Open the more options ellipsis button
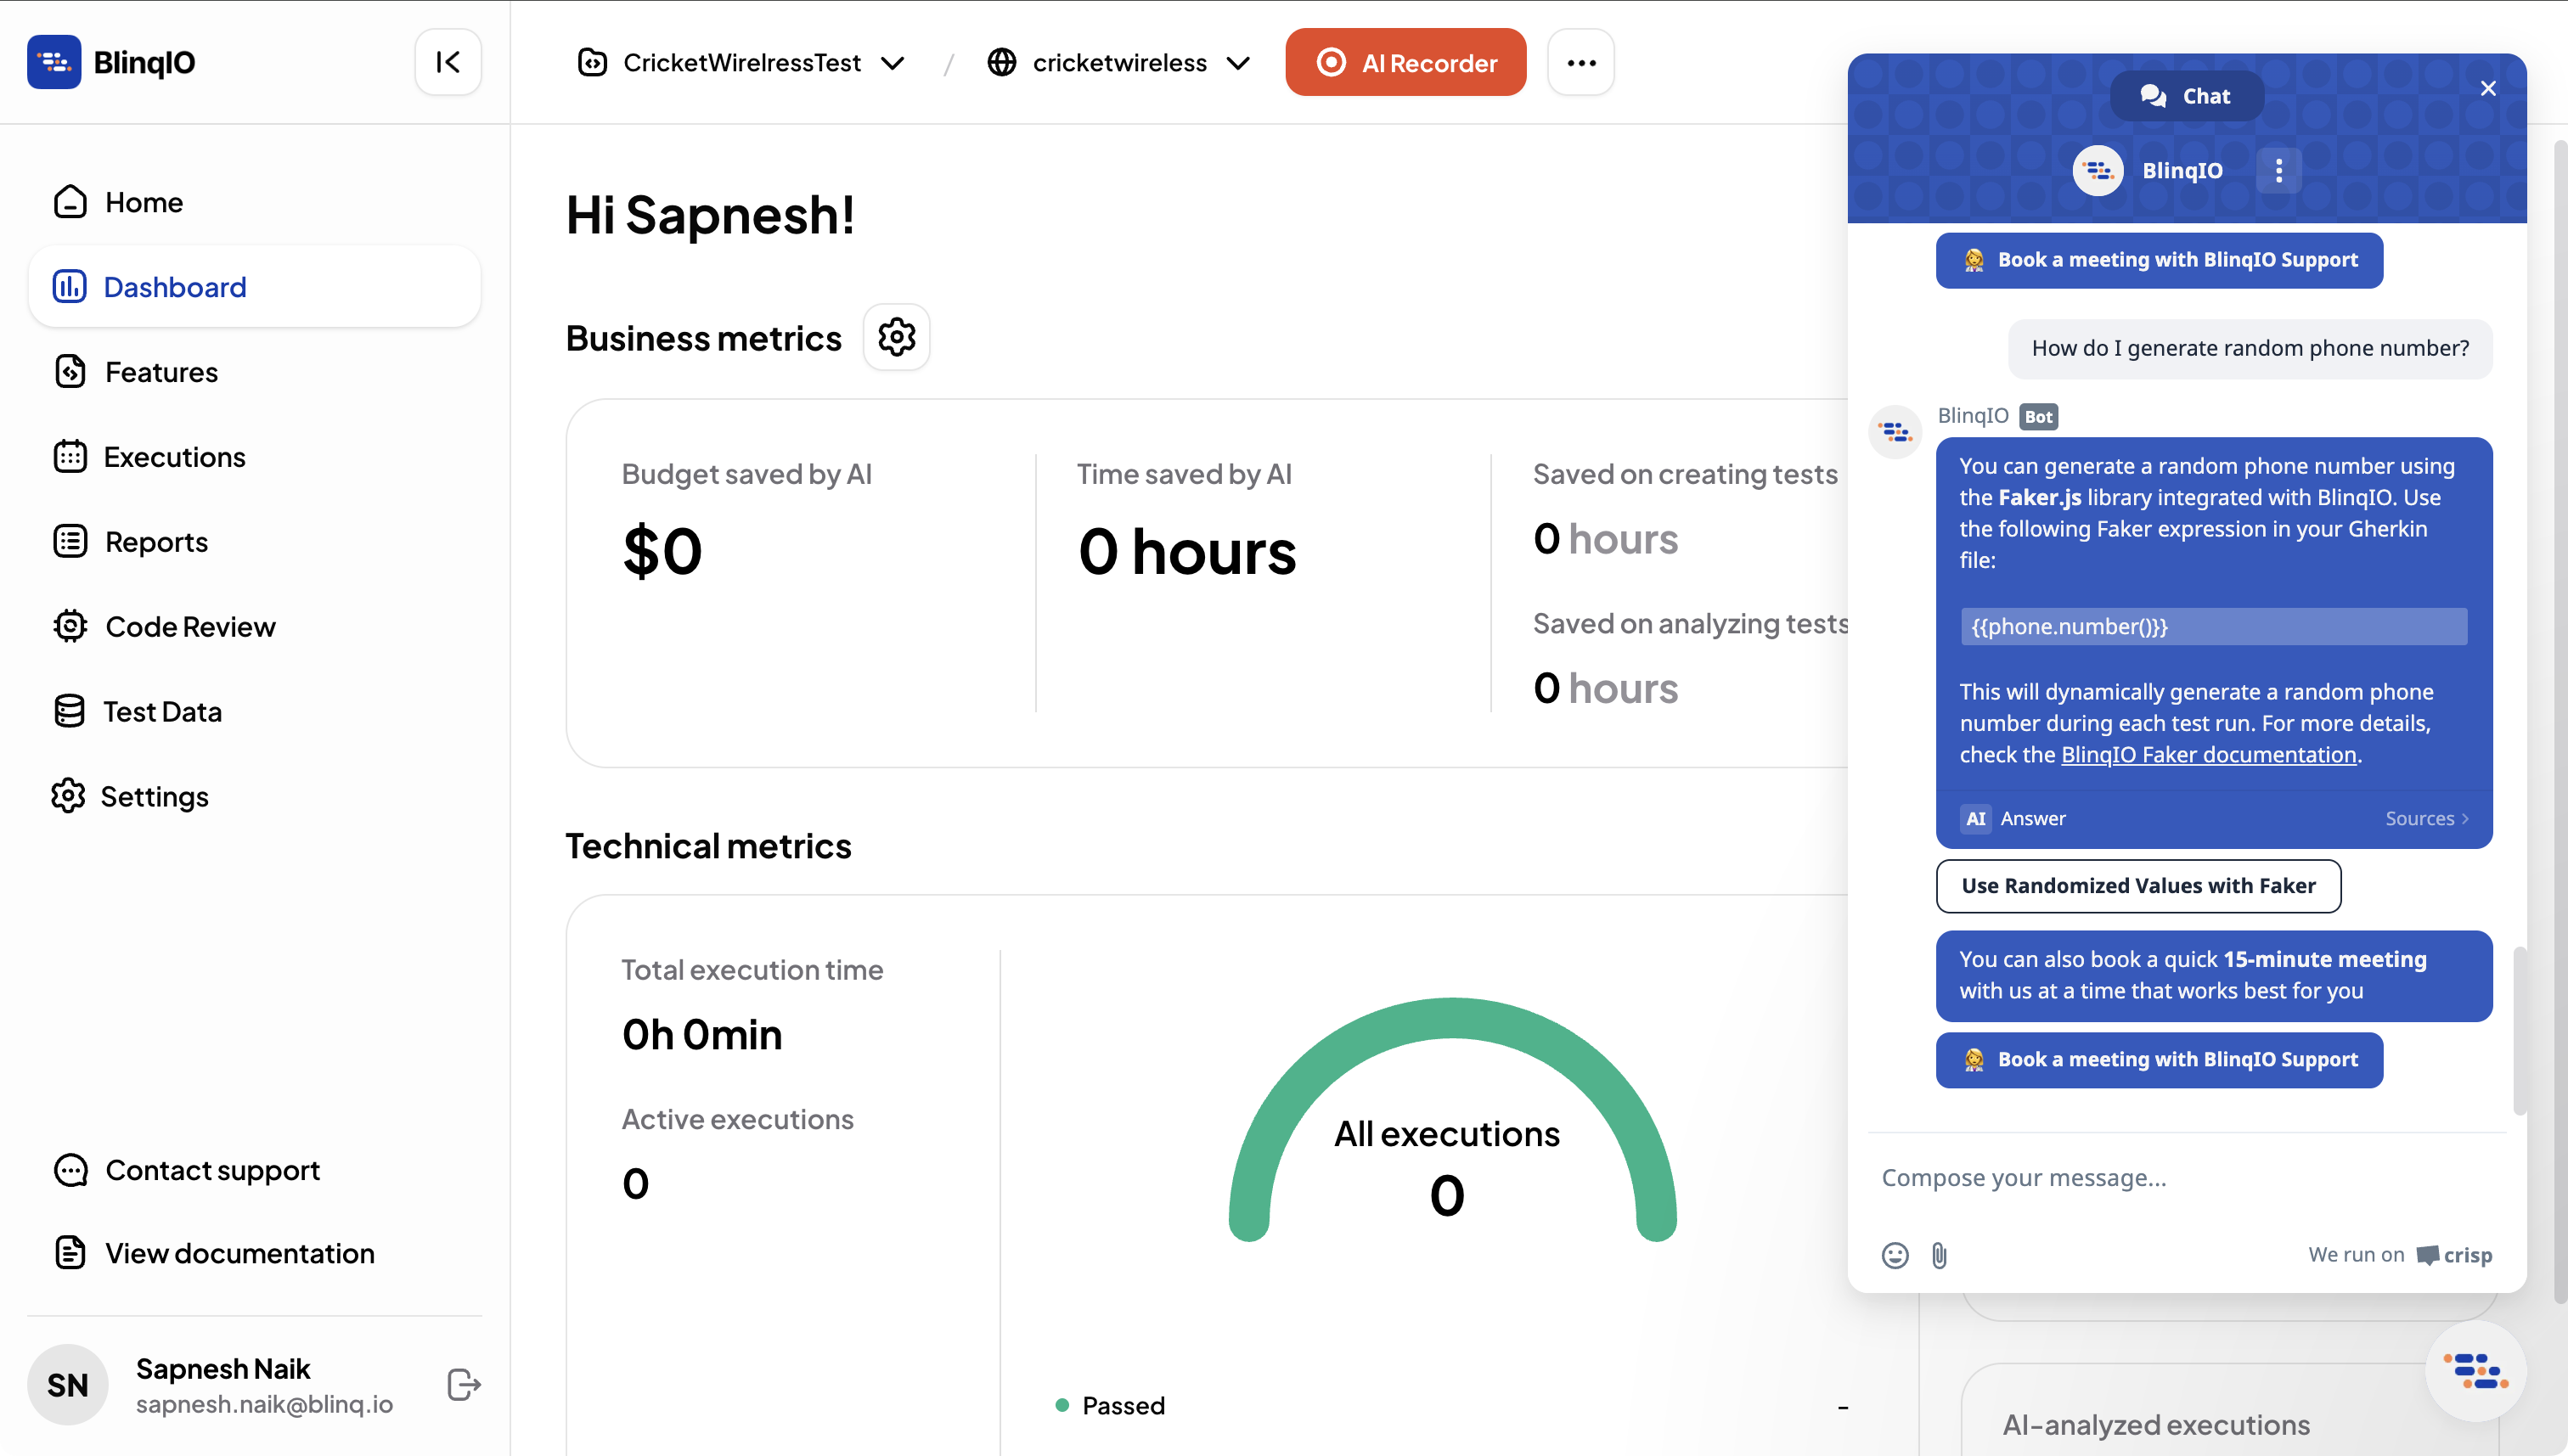 click(1580, 62)
